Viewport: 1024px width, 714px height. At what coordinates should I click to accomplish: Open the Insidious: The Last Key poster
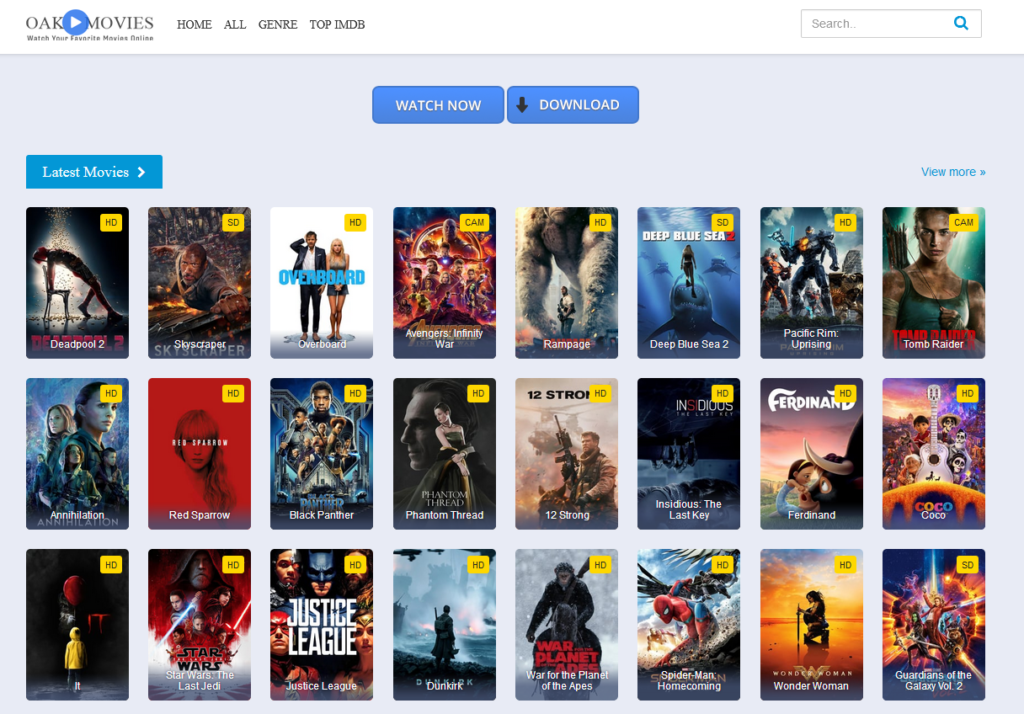point(688,454)
